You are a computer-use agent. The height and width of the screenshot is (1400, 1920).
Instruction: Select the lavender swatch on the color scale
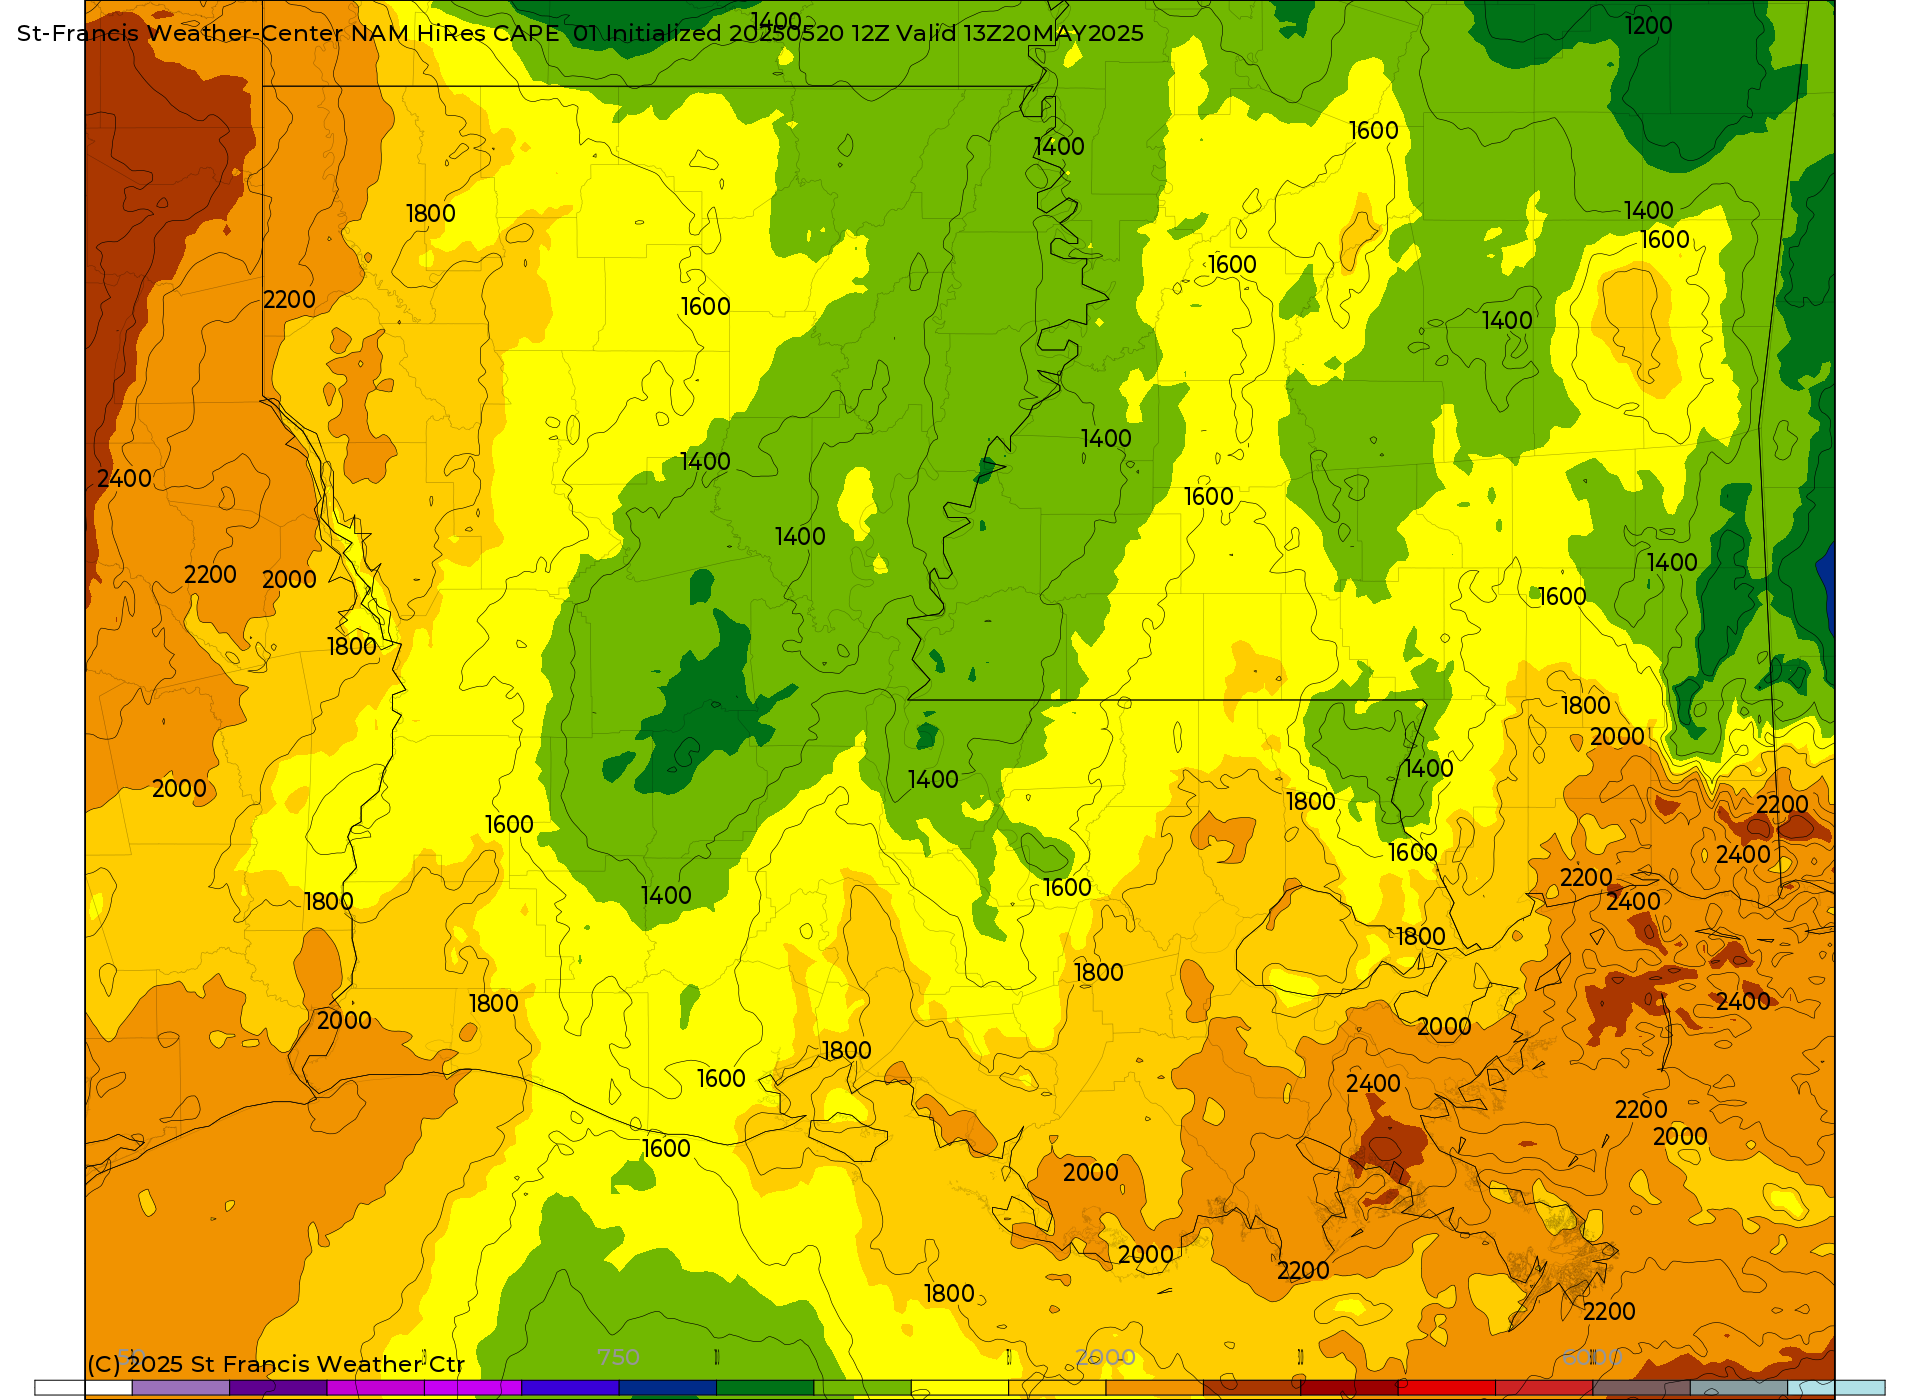coord(180,1388)
